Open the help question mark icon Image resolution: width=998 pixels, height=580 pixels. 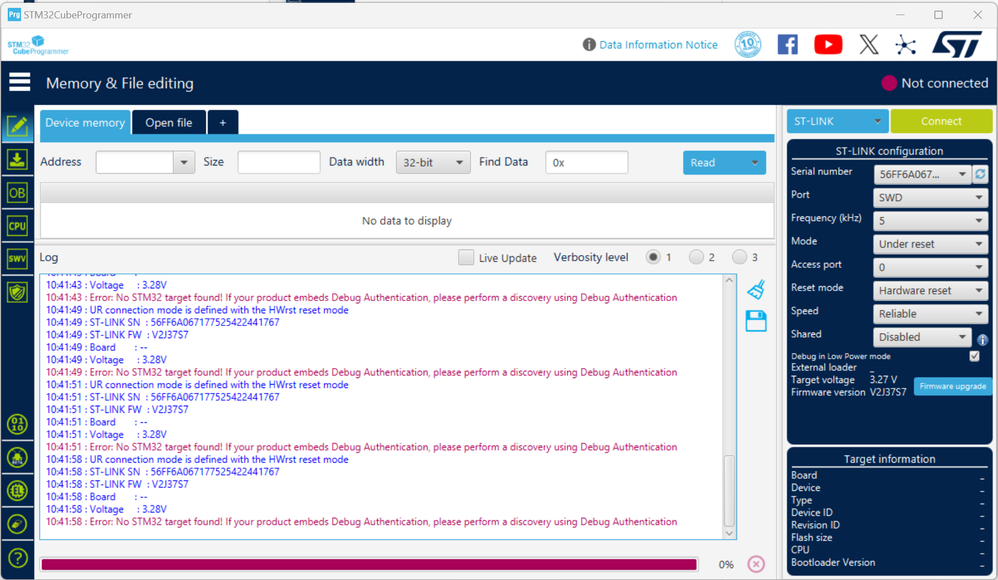(x=17, y=558)
